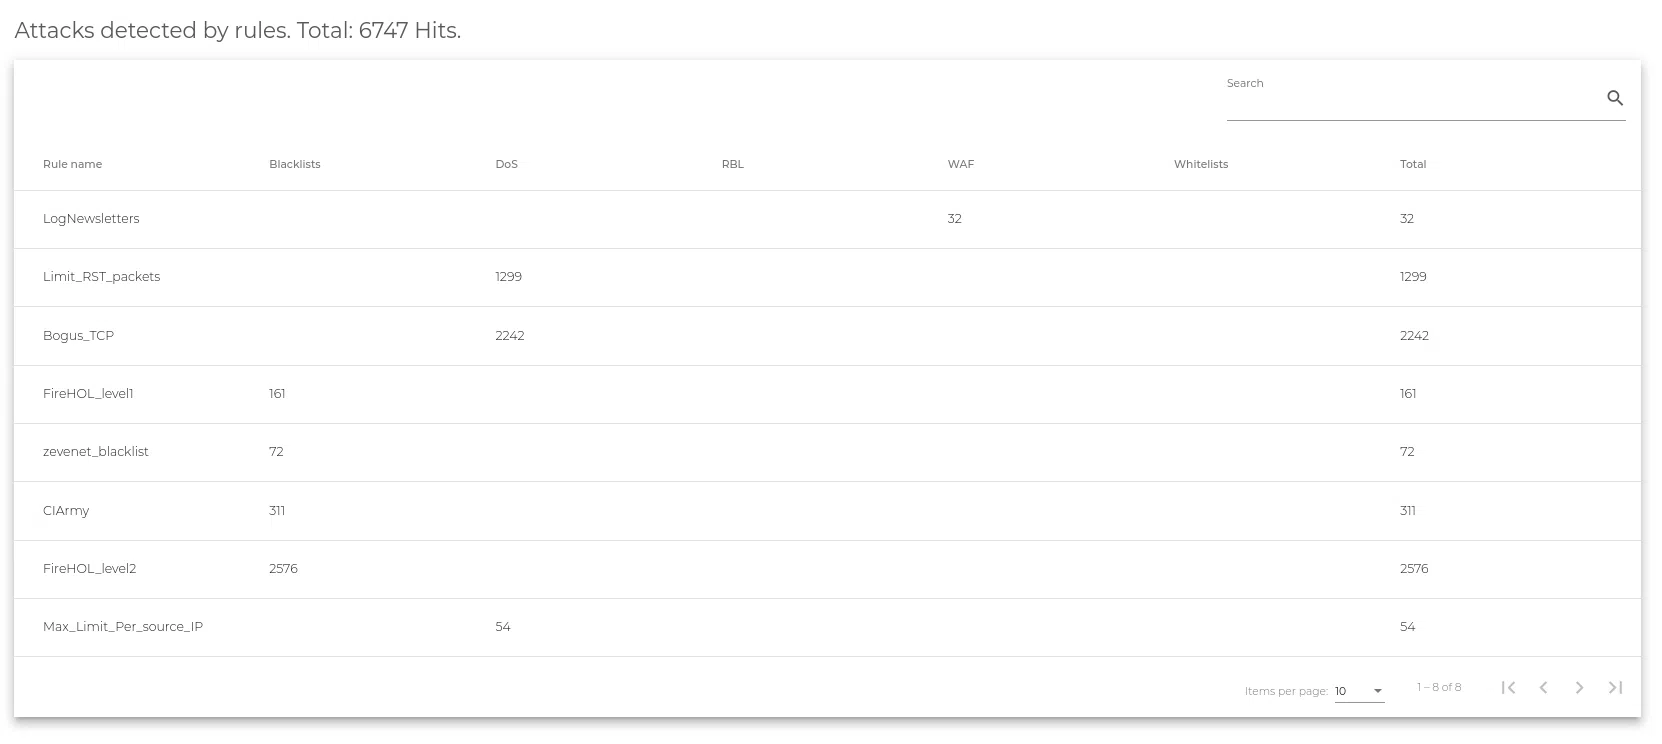Select the zevenet_blacklist rule row
1662x744 pixels.
tap(95, 452)
